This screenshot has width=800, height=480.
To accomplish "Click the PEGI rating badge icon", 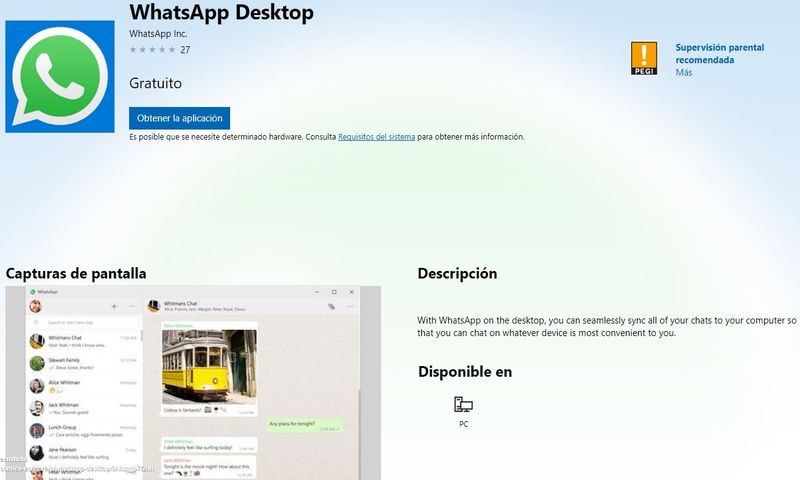I will pyautogui.click(x=644, y=58).
